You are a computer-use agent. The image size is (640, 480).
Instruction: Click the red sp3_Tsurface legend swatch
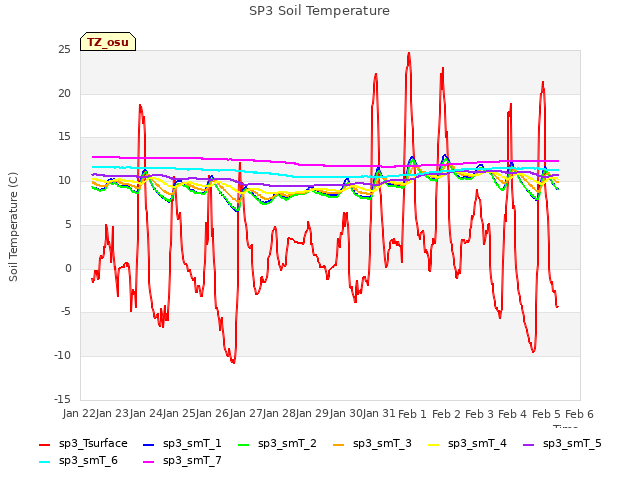[x=44, y=444]
